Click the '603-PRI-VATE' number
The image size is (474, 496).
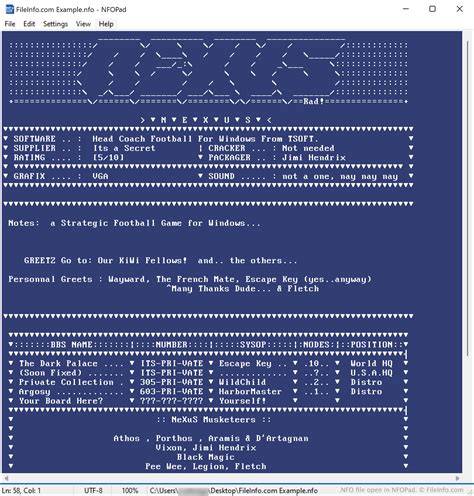pyautogui.click(x=171, y=391)
